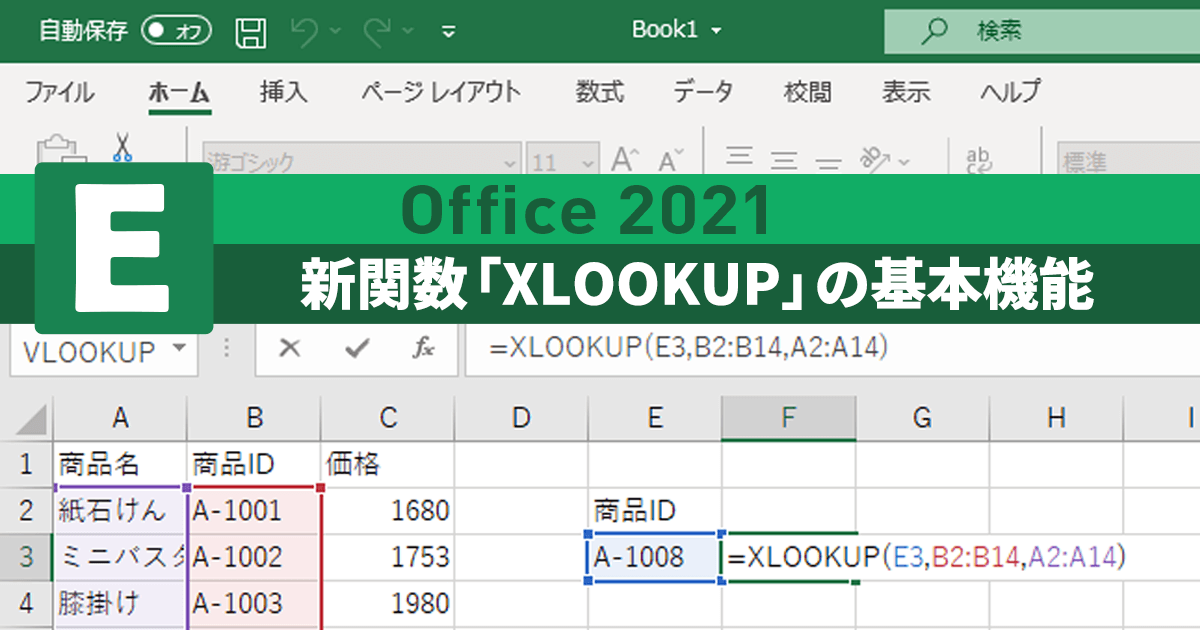Click cell B2 containing A-1001
The height and width of the screenshot is (630, 1200).
254,510
